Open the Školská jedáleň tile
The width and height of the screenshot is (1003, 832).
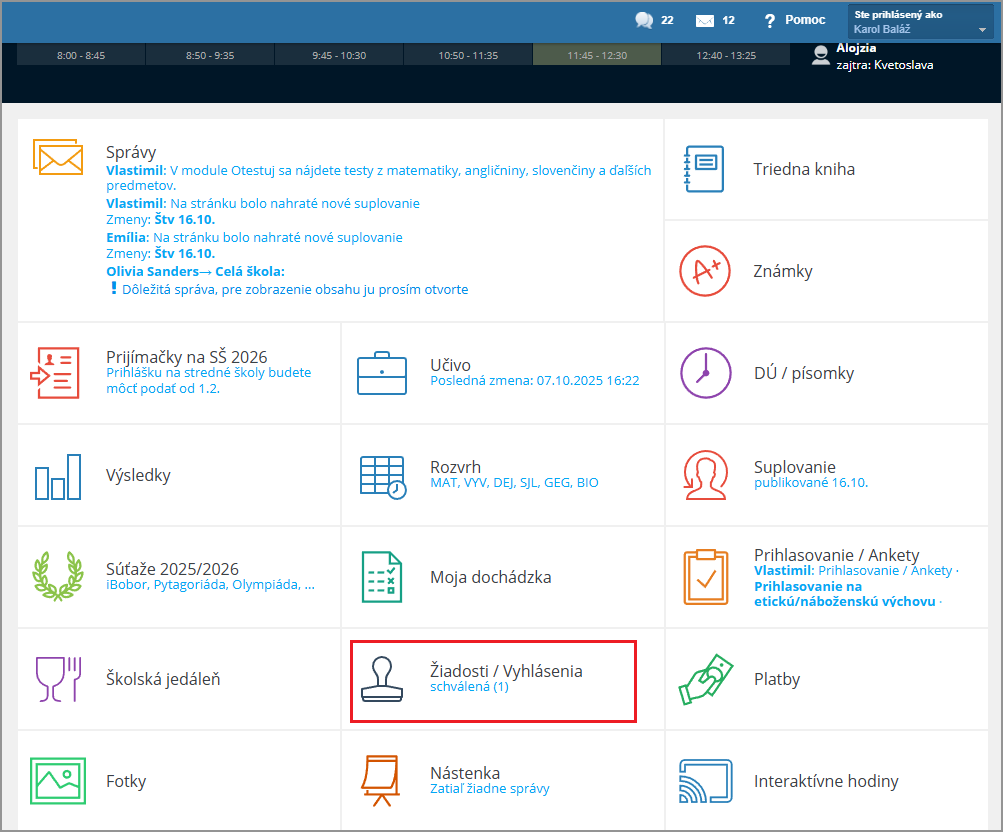click(x=163, y=679)
